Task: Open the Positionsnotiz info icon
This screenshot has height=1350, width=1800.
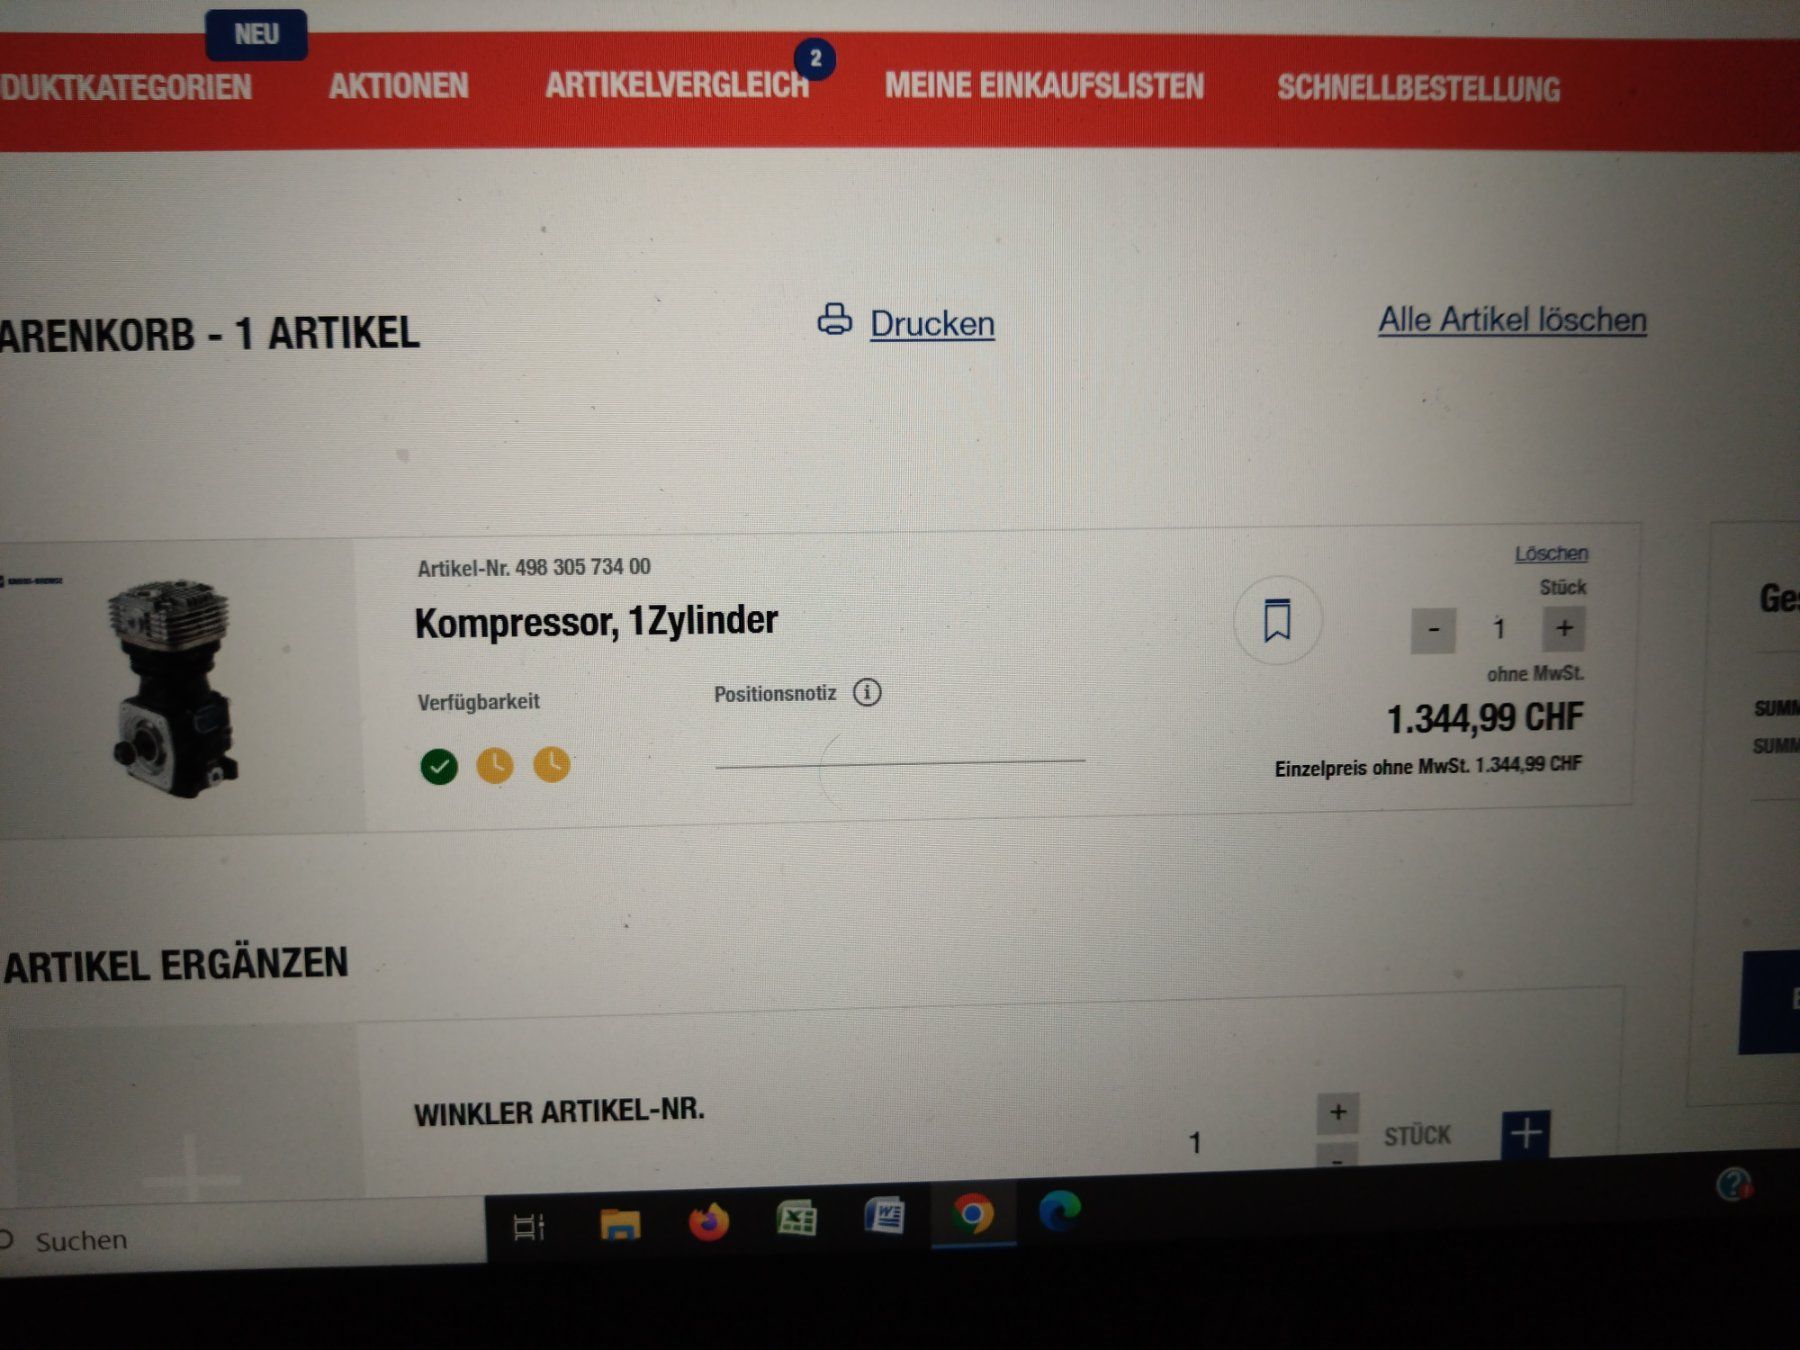Action: tap(867, 692)
